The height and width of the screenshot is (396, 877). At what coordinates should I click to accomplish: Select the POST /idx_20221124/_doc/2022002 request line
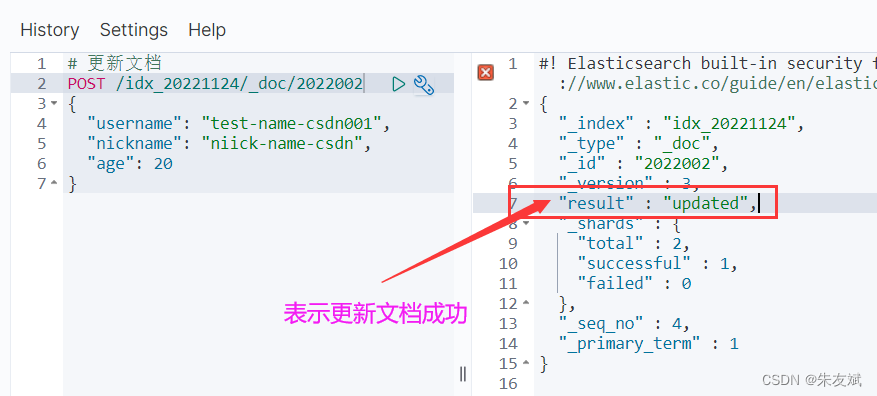tap(215, 84)
